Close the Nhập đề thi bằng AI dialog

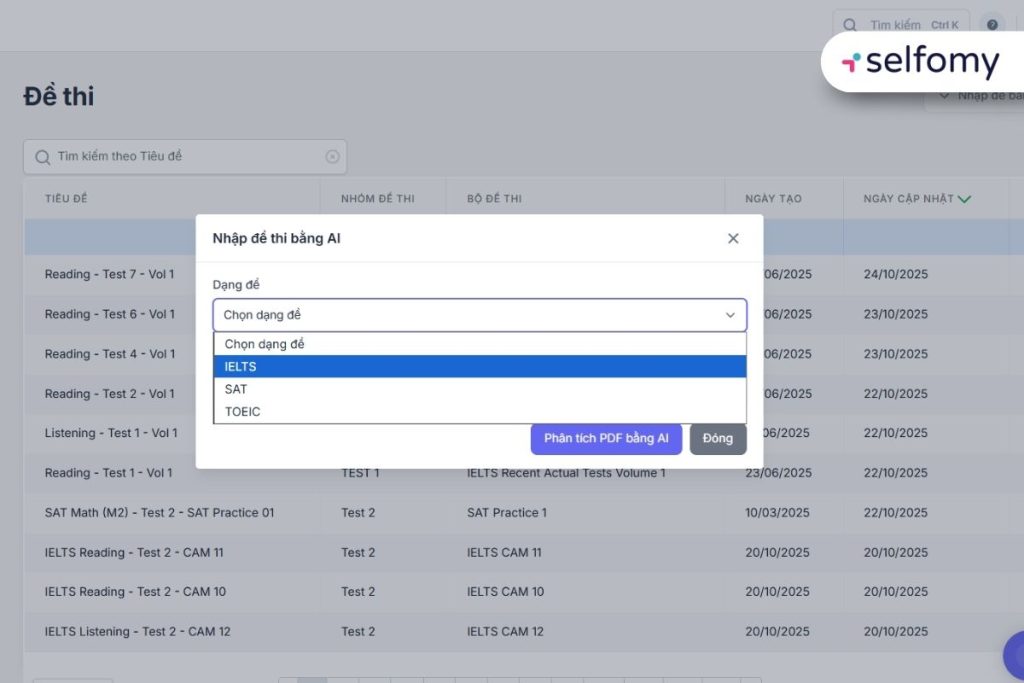point(733,238)
